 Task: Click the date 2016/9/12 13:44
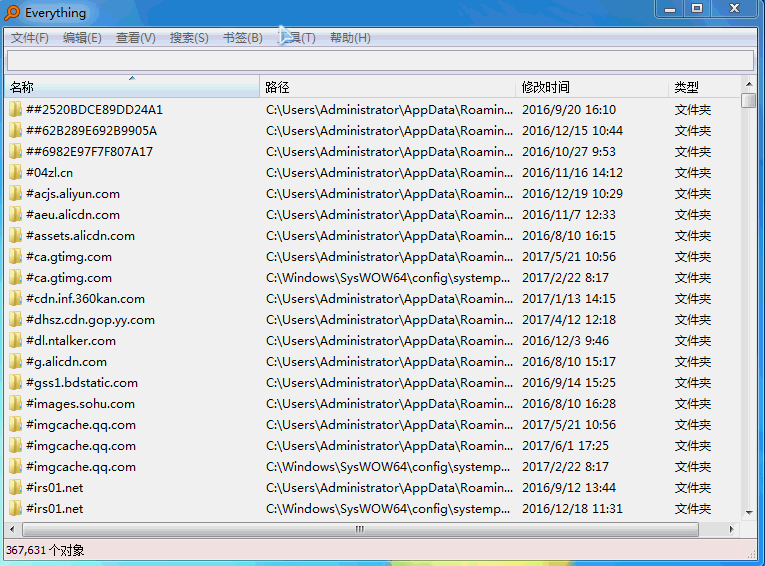(569, 487)
